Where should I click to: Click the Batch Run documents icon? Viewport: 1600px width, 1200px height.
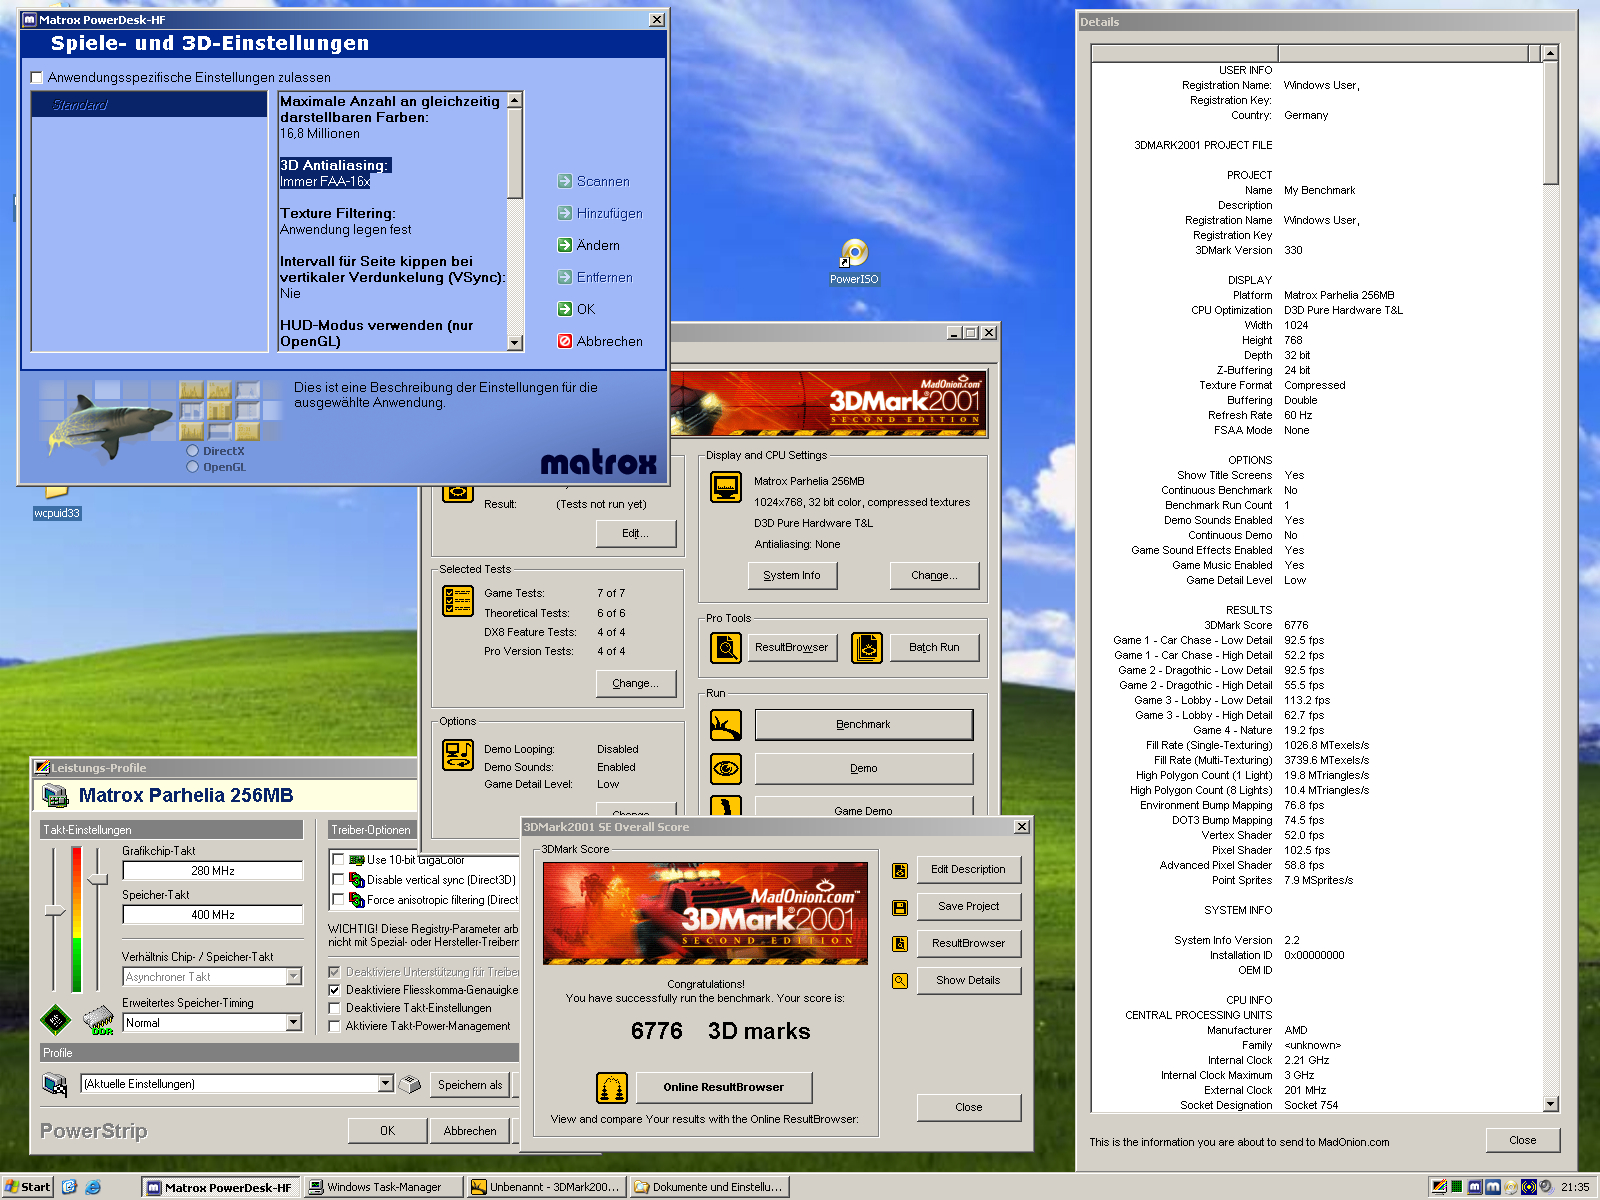pyautogui.click(x=866, y=648)
